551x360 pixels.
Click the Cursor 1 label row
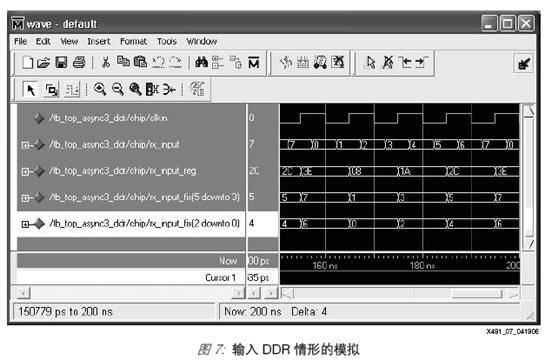[x=131, y=277]
